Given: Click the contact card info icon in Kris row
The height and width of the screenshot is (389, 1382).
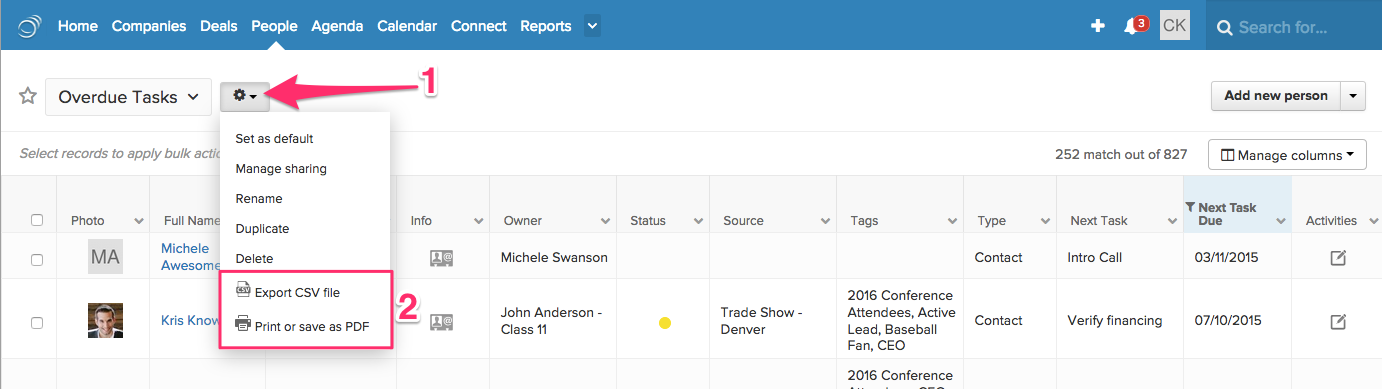Looking at the screenshot, I should tap(442, 322).
